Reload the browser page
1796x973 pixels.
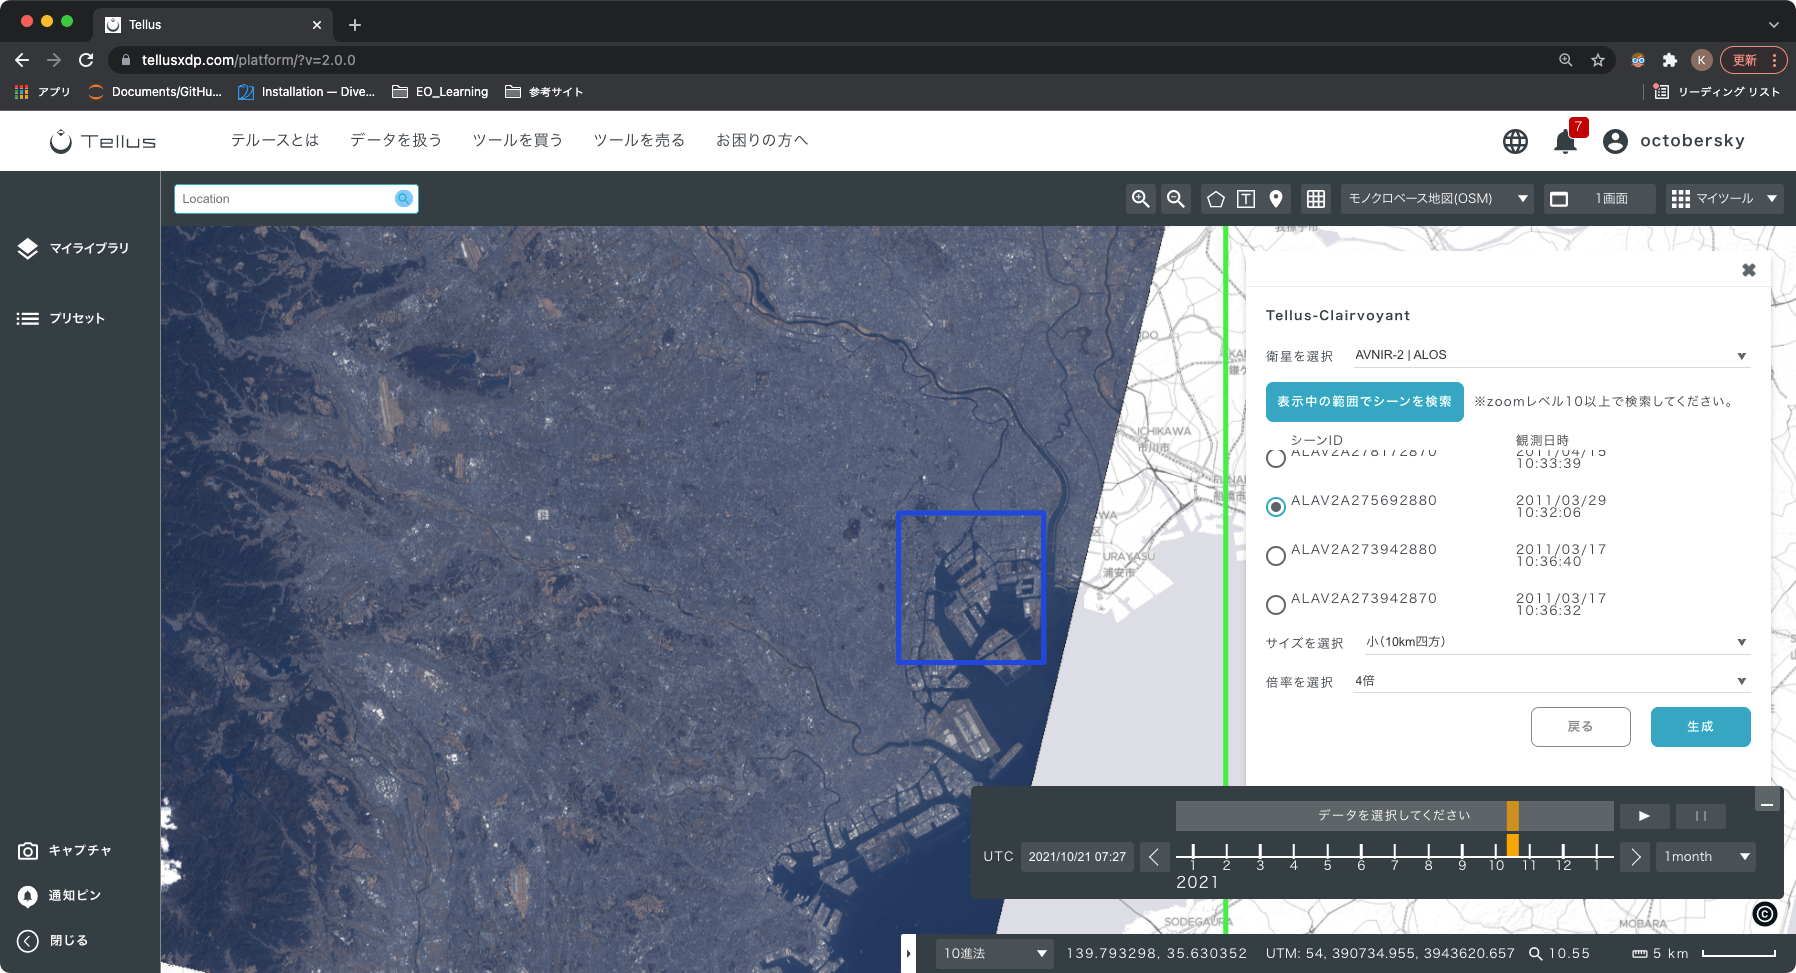pyautogui.click(x=86, y=60)
